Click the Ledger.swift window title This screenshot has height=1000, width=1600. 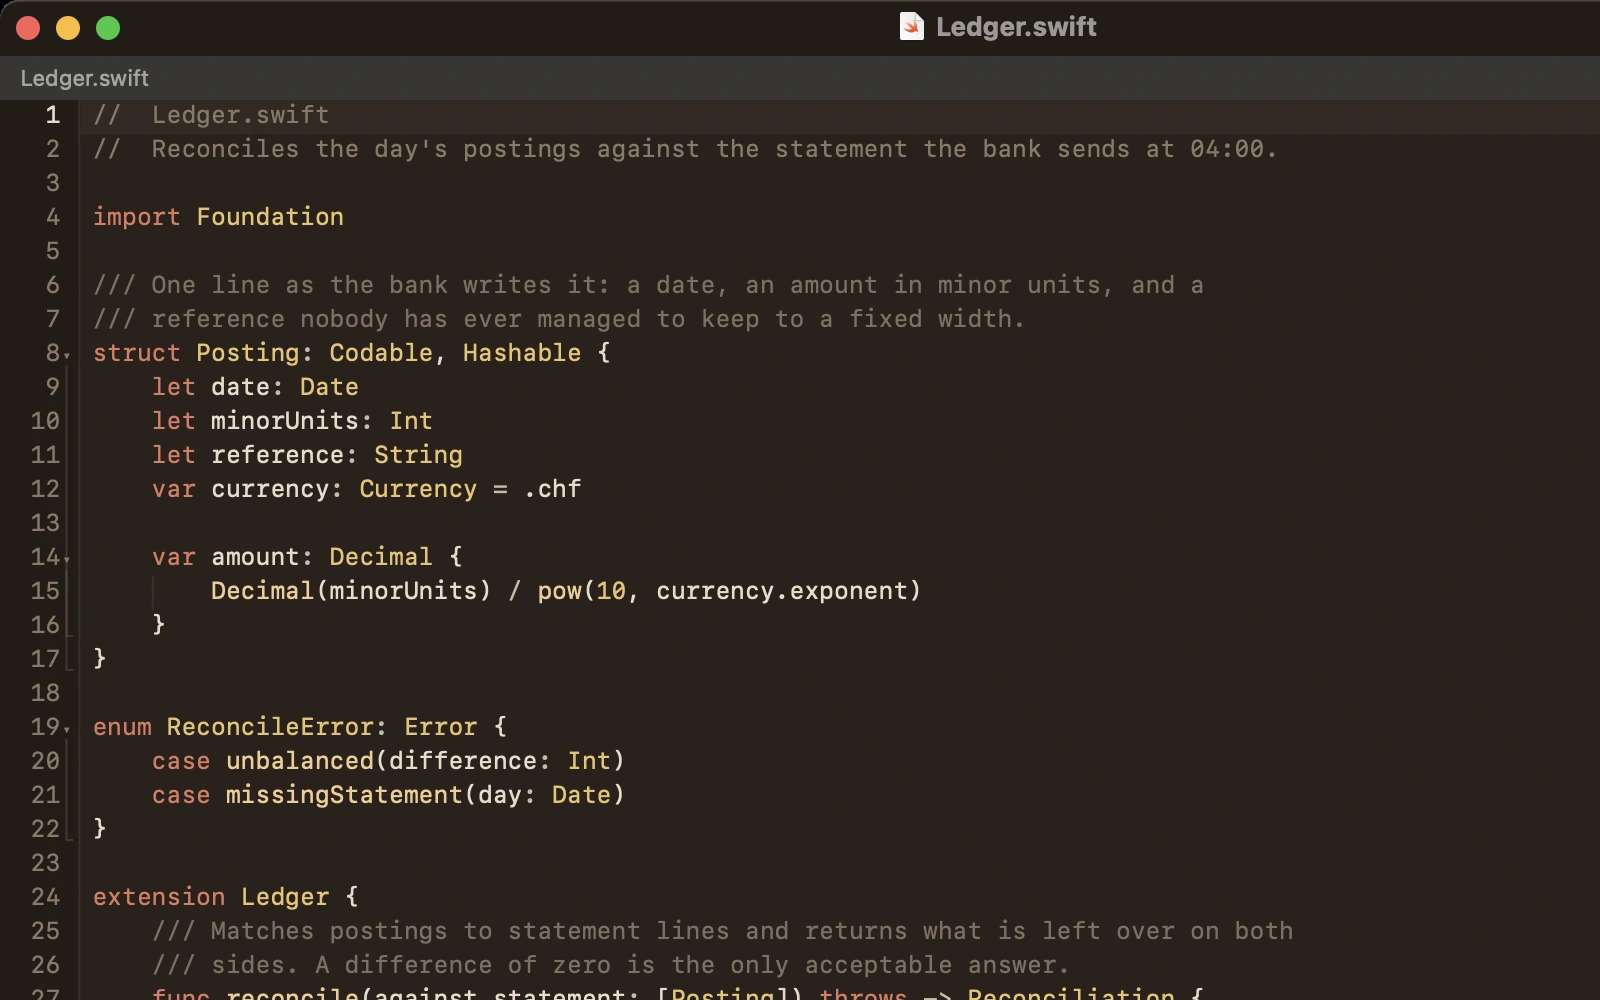tap(1016, 27)
